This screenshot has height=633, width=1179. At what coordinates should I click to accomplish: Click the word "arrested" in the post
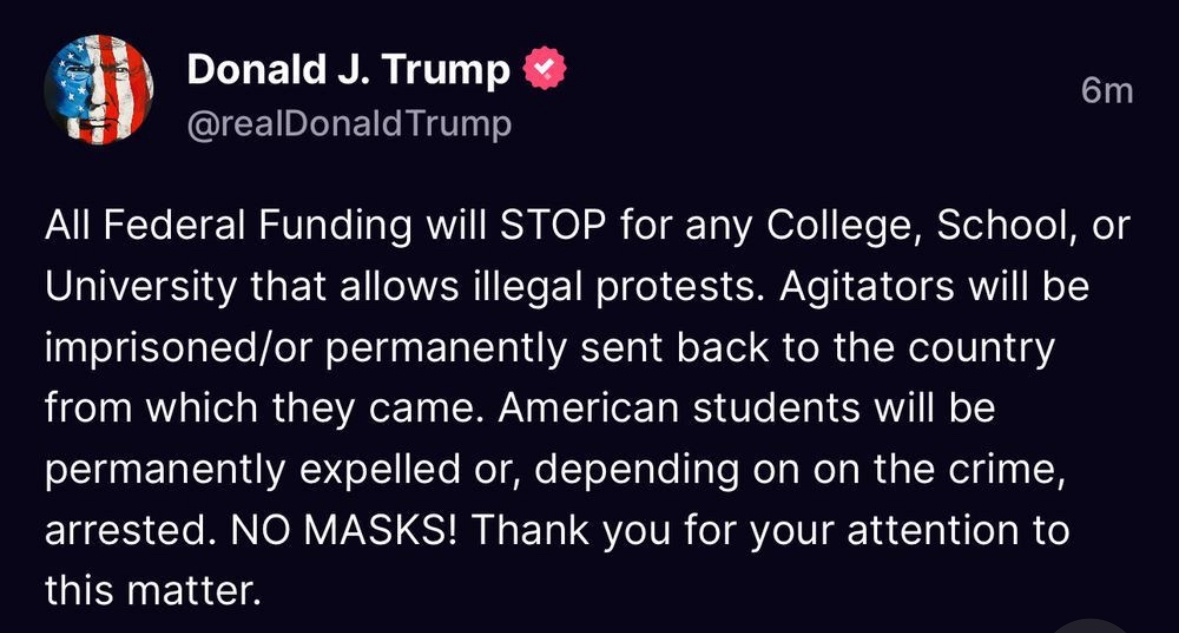124,530
